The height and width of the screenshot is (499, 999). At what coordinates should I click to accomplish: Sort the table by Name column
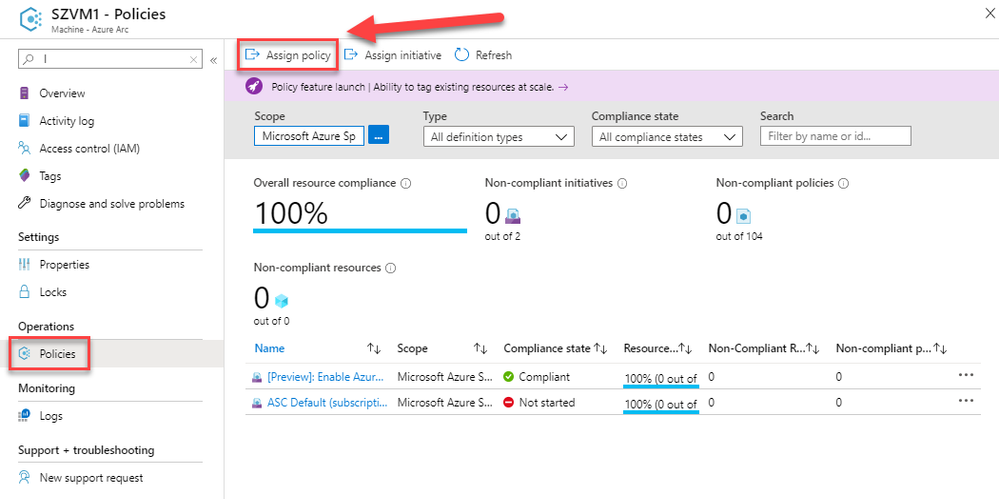click(269, 348)
